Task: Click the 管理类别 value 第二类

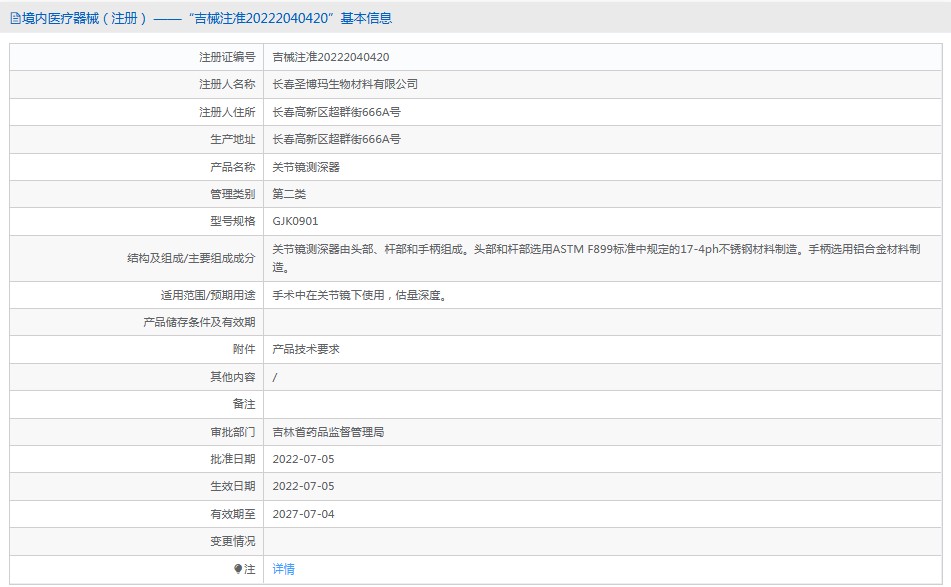Action: [x=287, y=194]
